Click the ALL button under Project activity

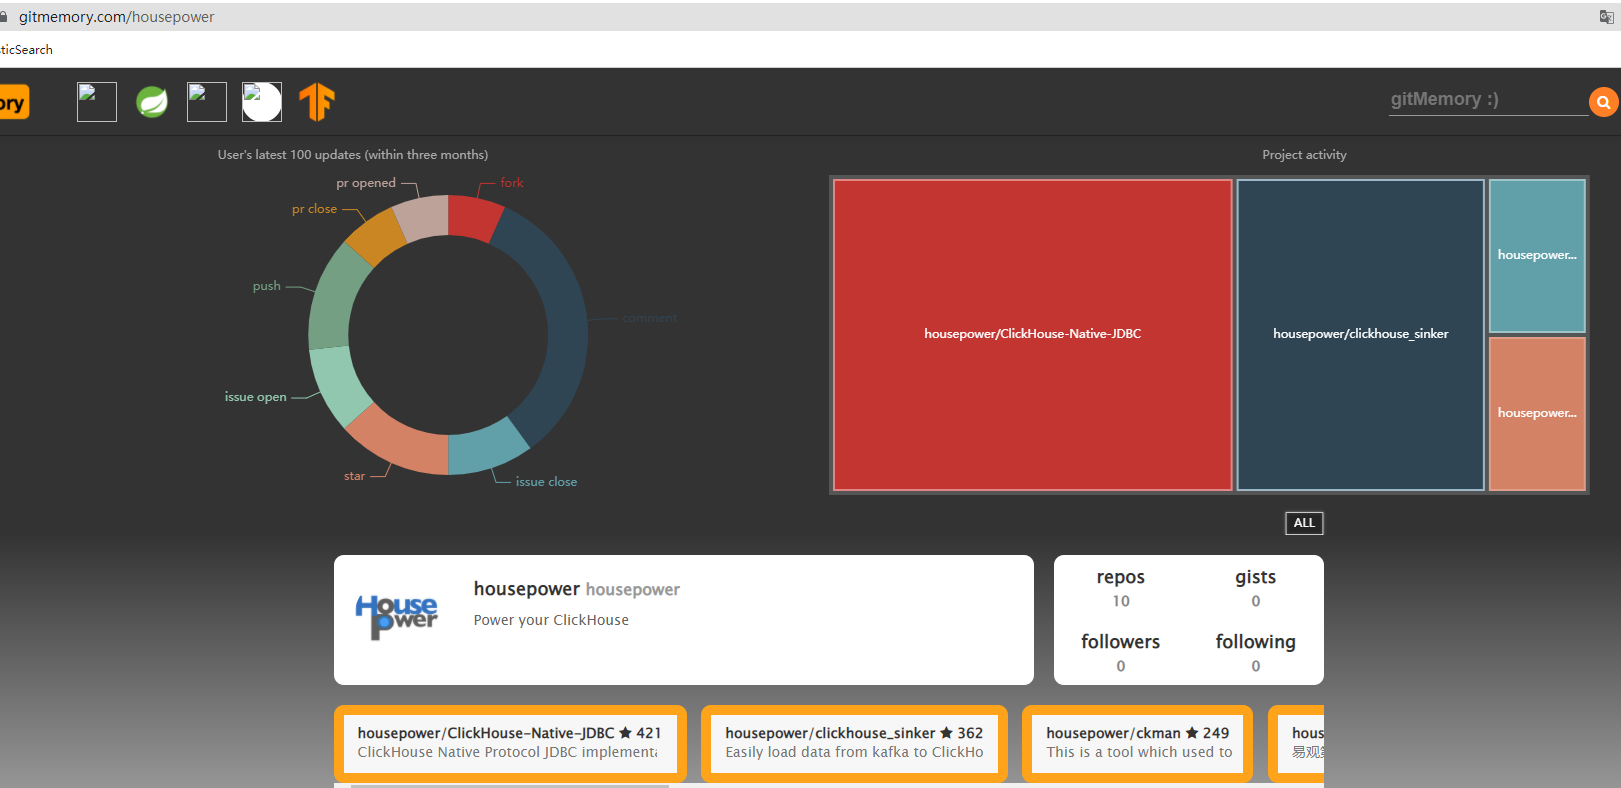(1304, 523)
